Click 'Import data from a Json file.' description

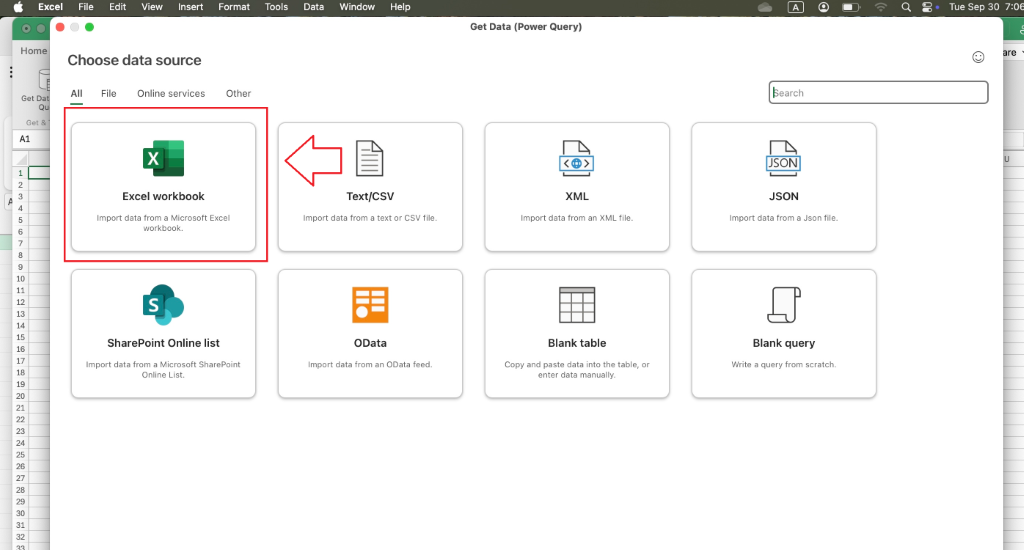pos(784,218)
